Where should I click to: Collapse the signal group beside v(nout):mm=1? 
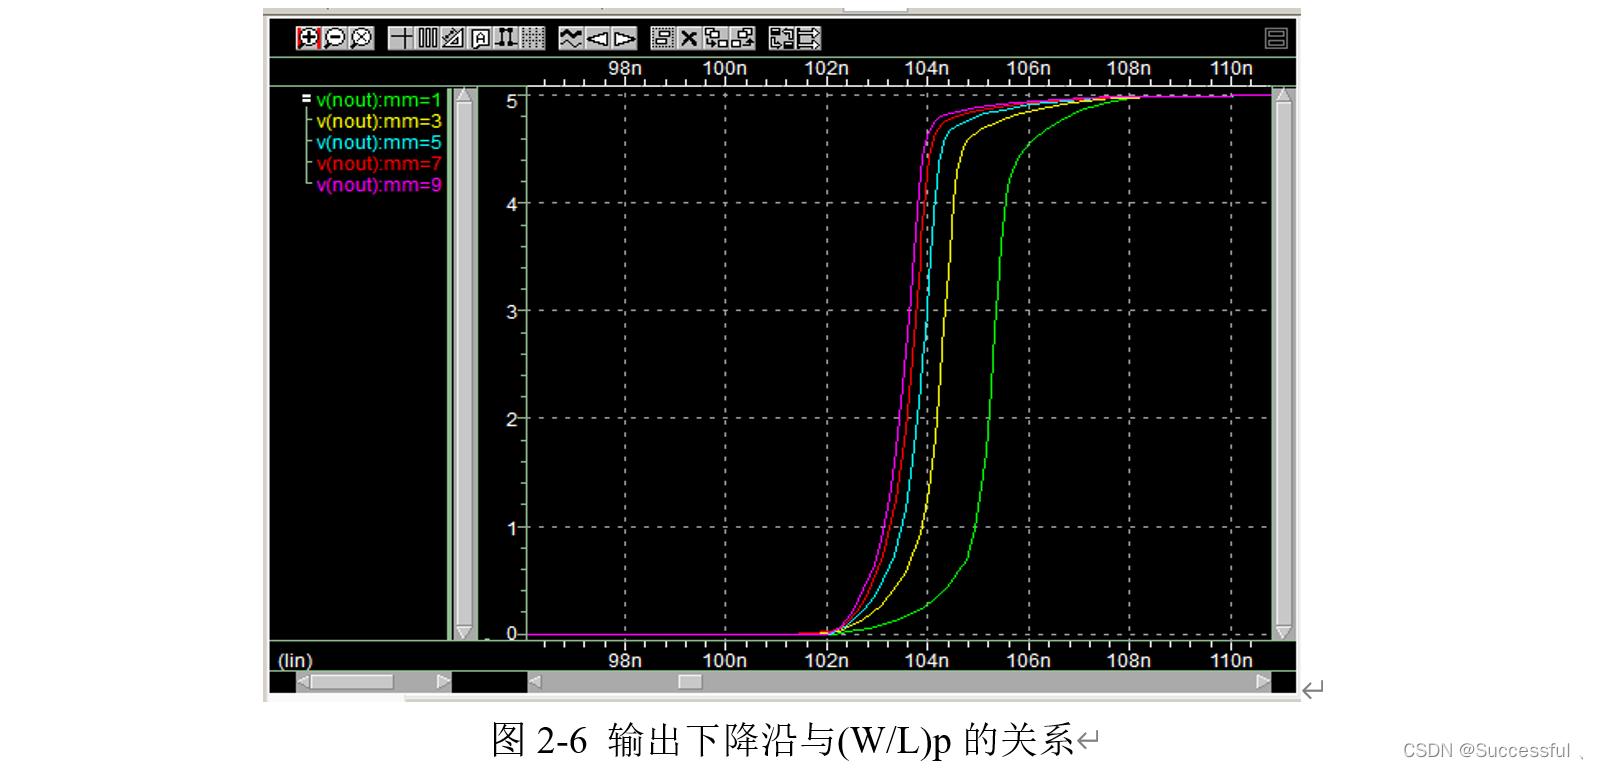pos(306,99)
